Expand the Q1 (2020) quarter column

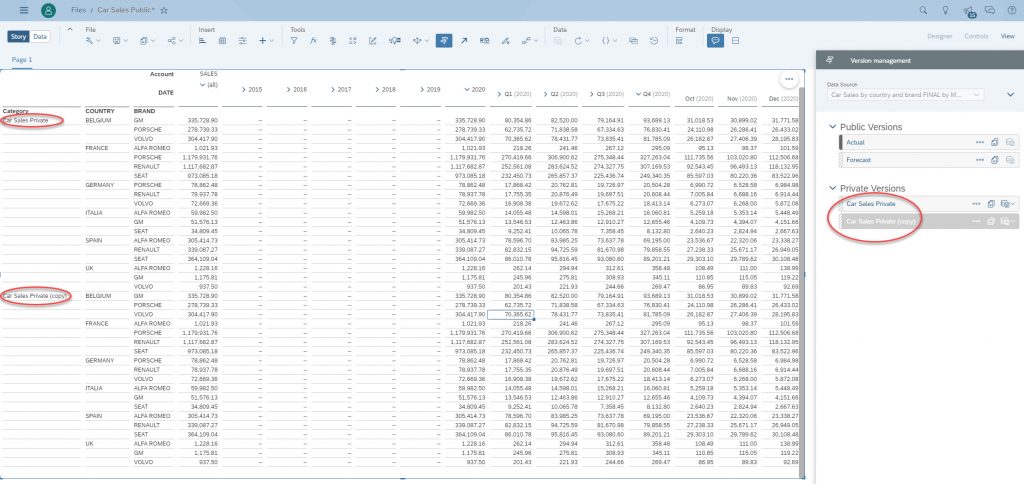[x=500, y=95]
